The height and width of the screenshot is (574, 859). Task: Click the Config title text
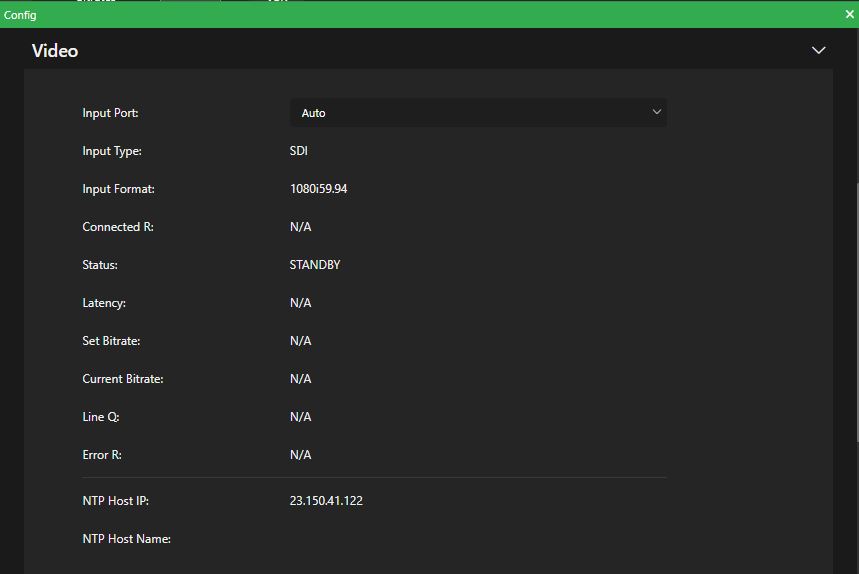[x=20, y=15]
